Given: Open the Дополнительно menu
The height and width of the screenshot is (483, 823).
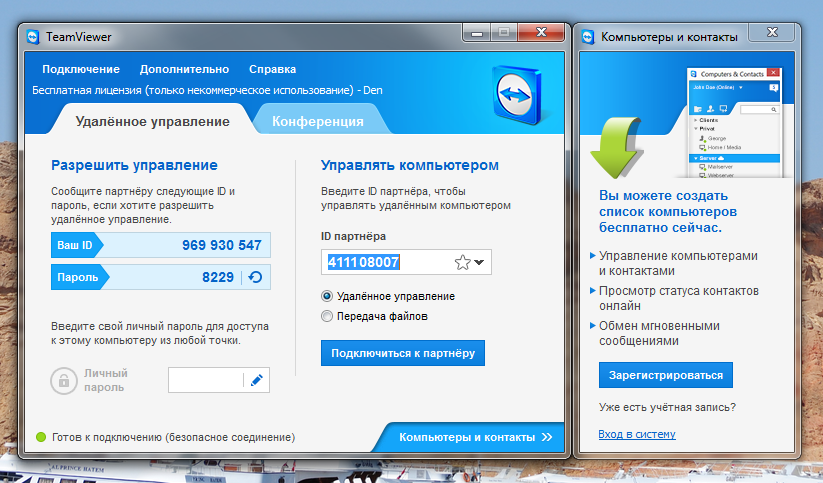Looking at the screenshot, I should click(x=184, y=69).
